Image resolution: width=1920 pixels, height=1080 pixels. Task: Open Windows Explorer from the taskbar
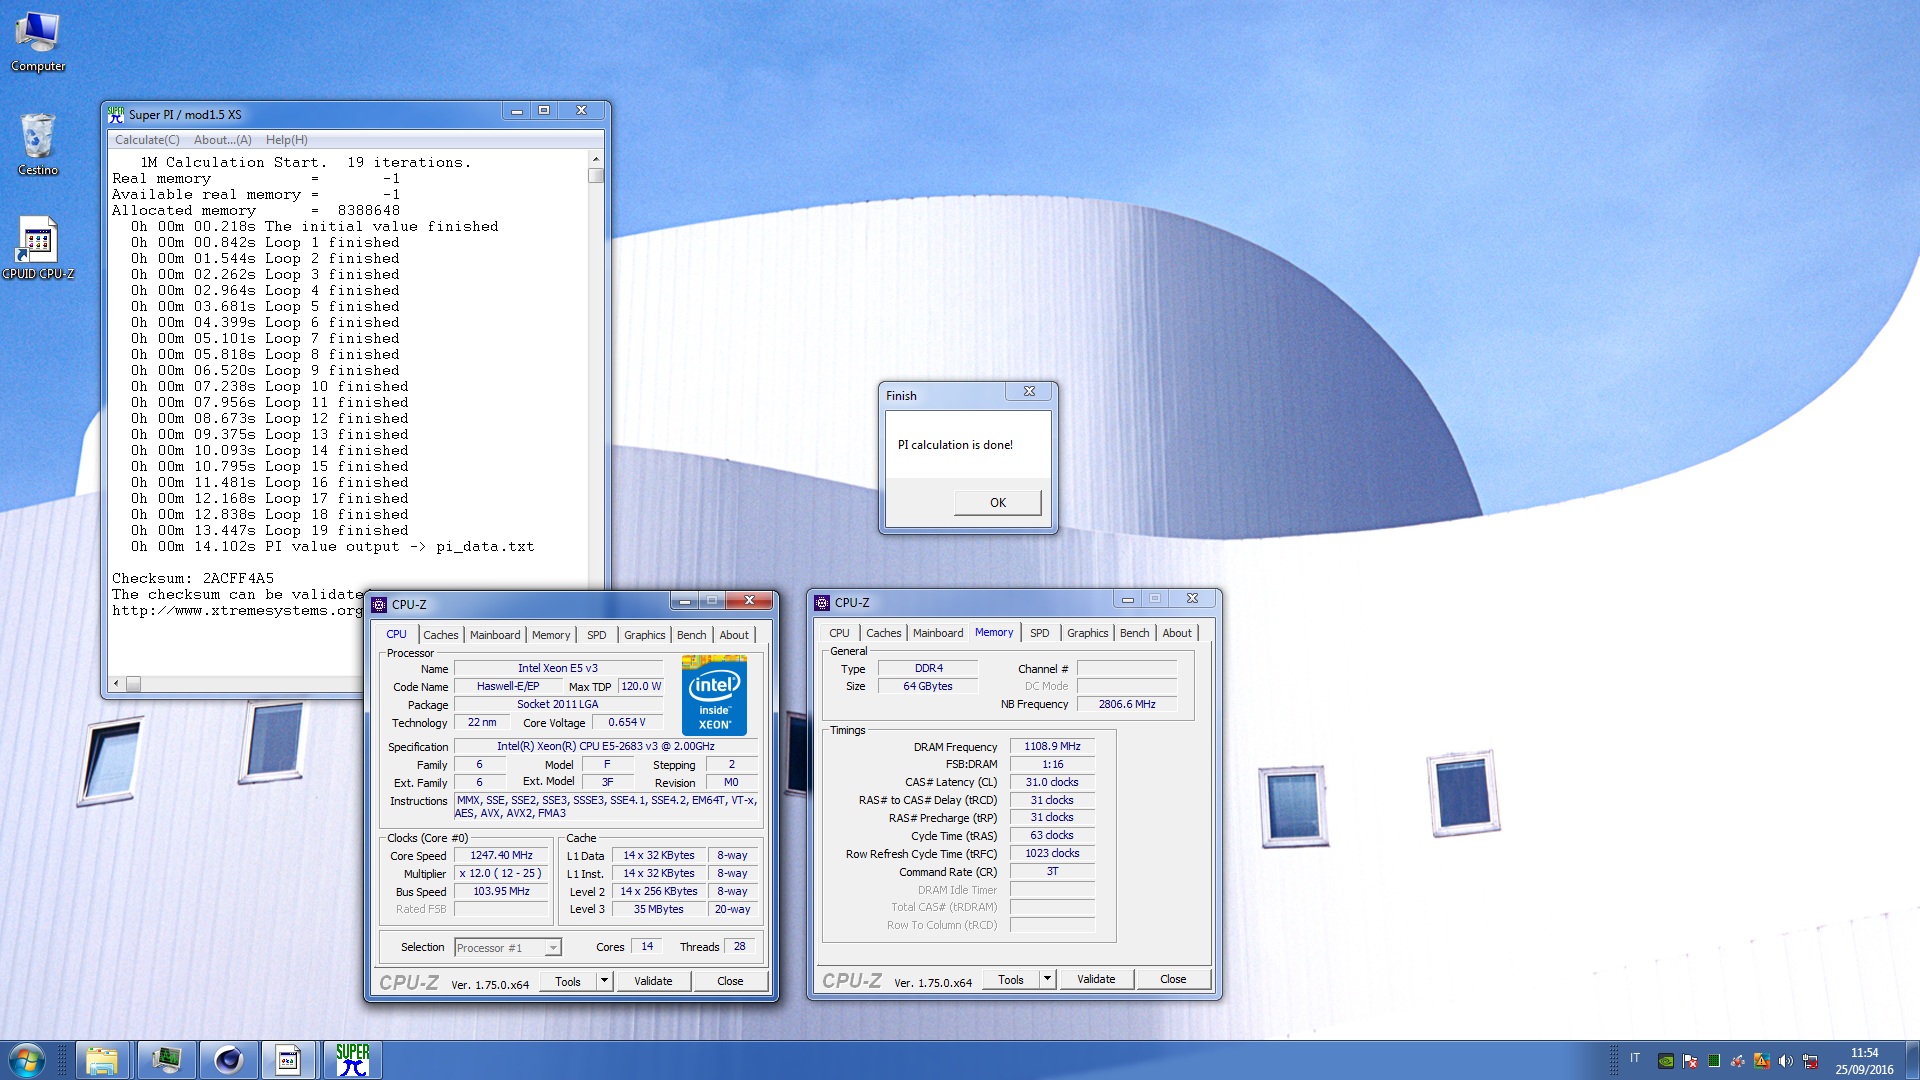coord(102,1060)
